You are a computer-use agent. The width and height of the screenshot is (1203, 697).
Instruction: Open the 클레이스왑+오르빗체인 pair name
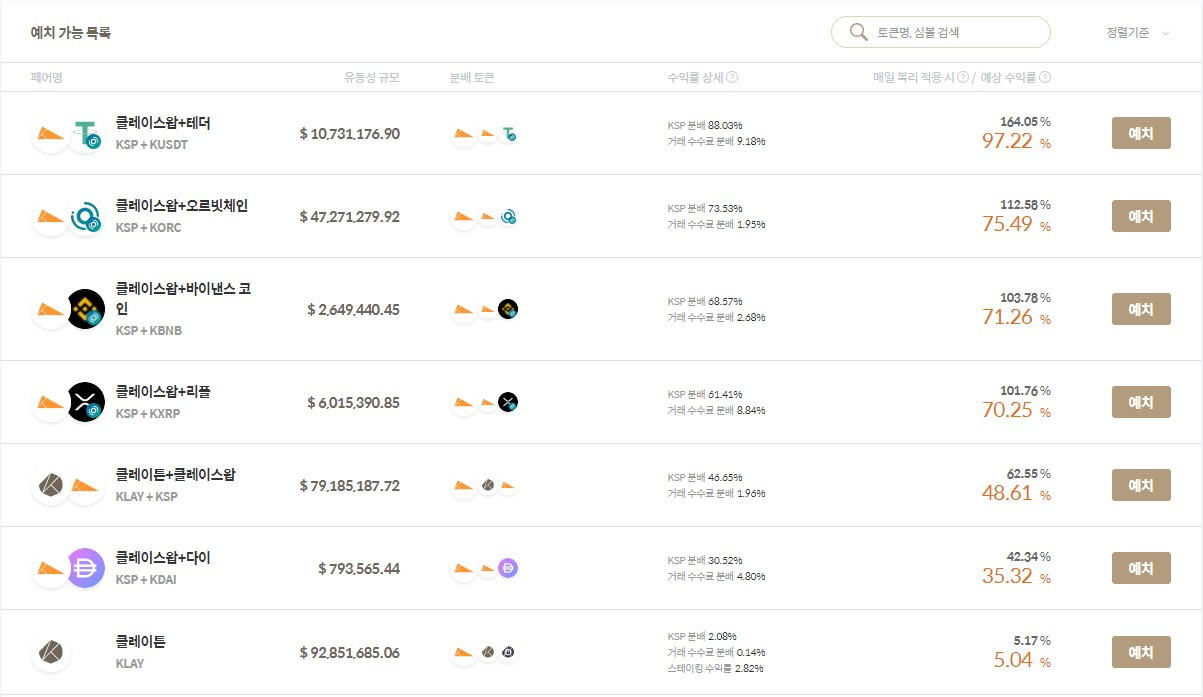pyautogui.click(x=181, y=206)
